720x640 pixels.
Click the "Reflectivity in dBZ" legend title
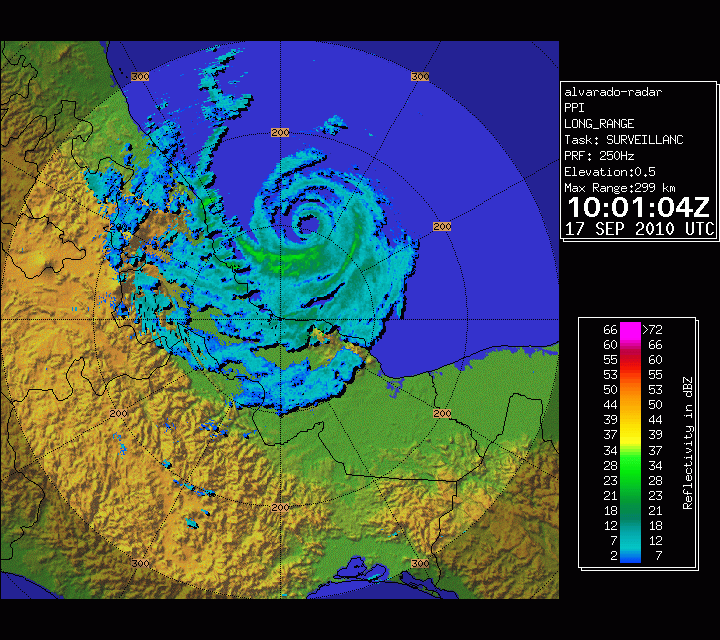[687, 444]
